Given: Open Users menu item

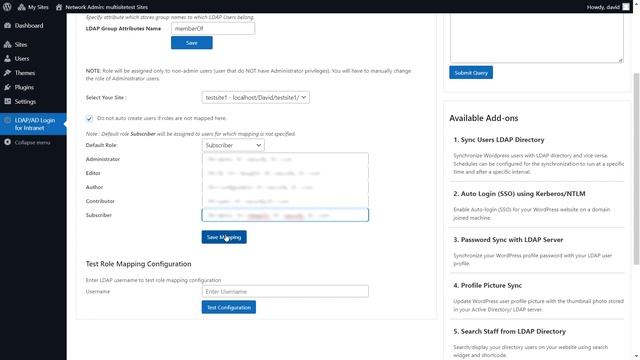Looking at the screenshot, I should pyautogui.click(x=22, y=59).
